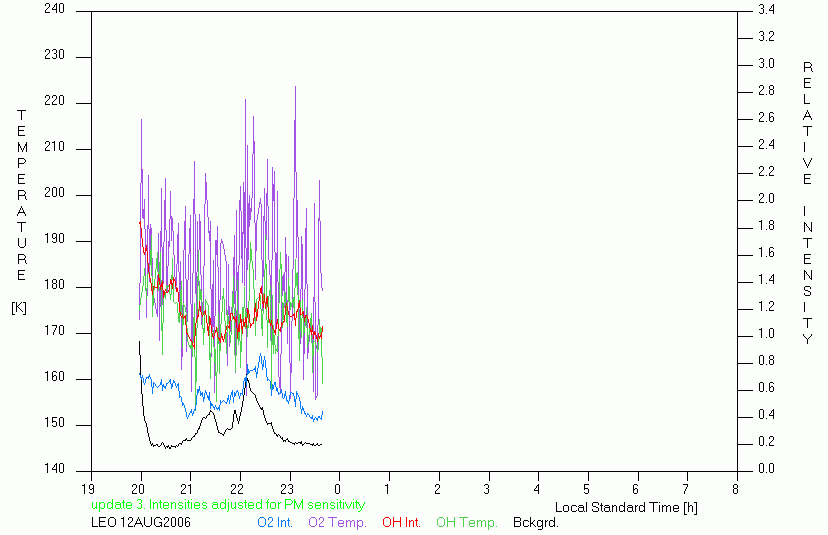828x535 pixels.
Task: Click the 'O2 Temp.' legend label
Action: coord(337,523)
